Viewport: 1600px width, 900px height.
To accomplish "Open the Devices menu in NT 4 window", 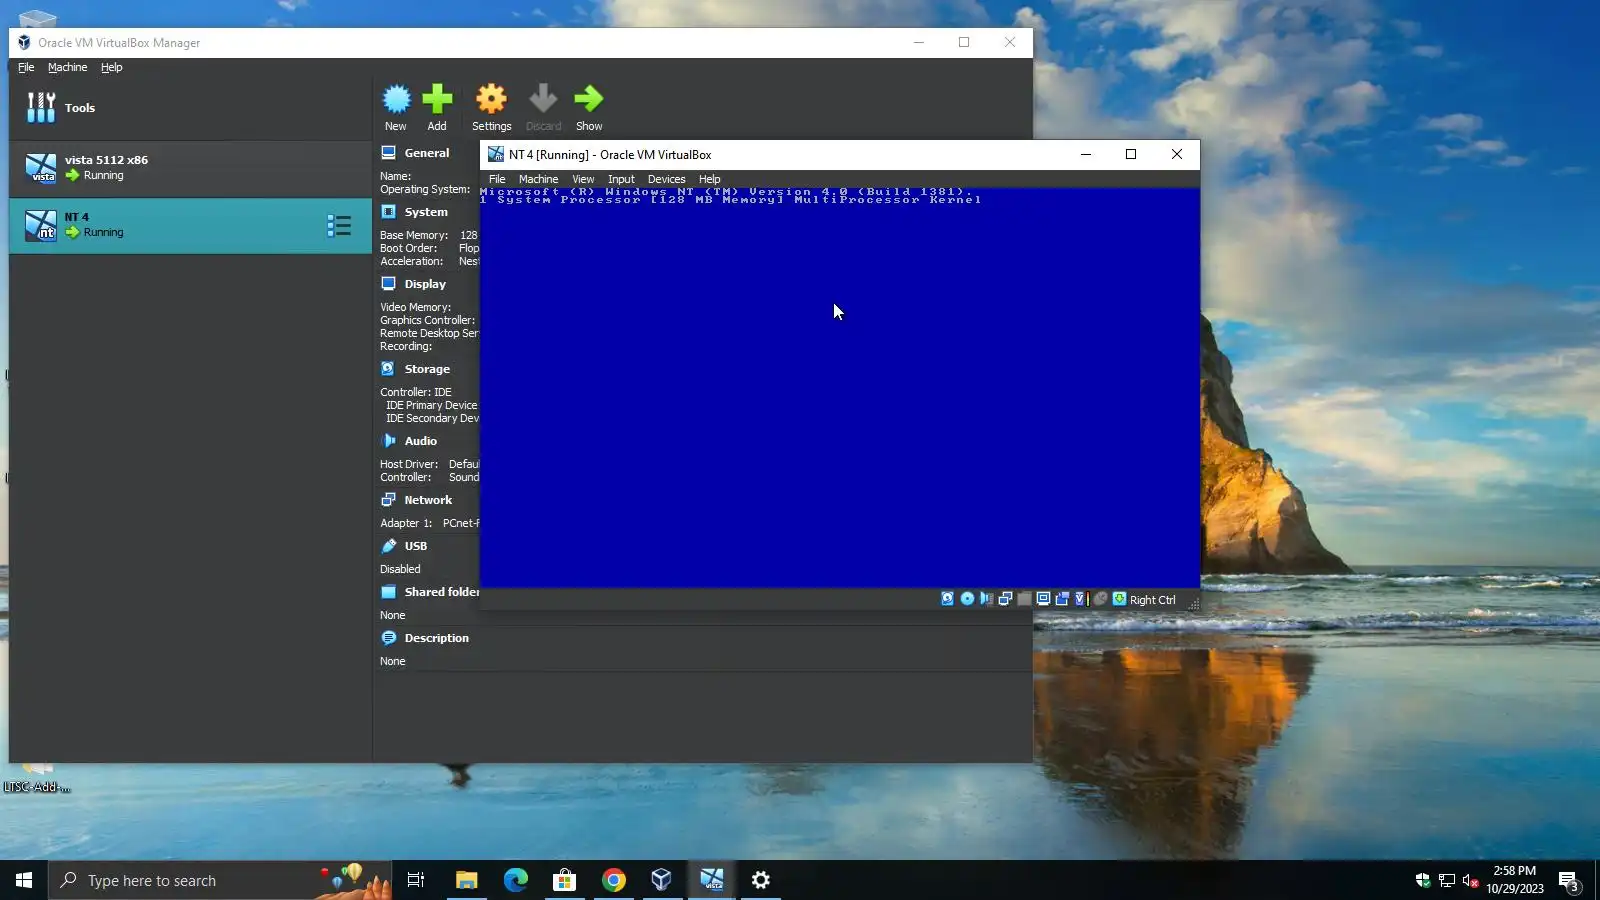I will pos(666,179).
